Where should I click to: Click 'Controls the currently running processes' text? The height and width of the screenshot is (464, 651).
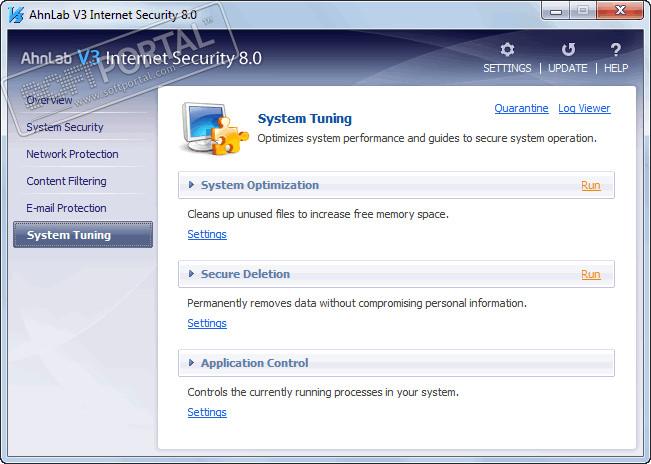click(x=323, y=392)
